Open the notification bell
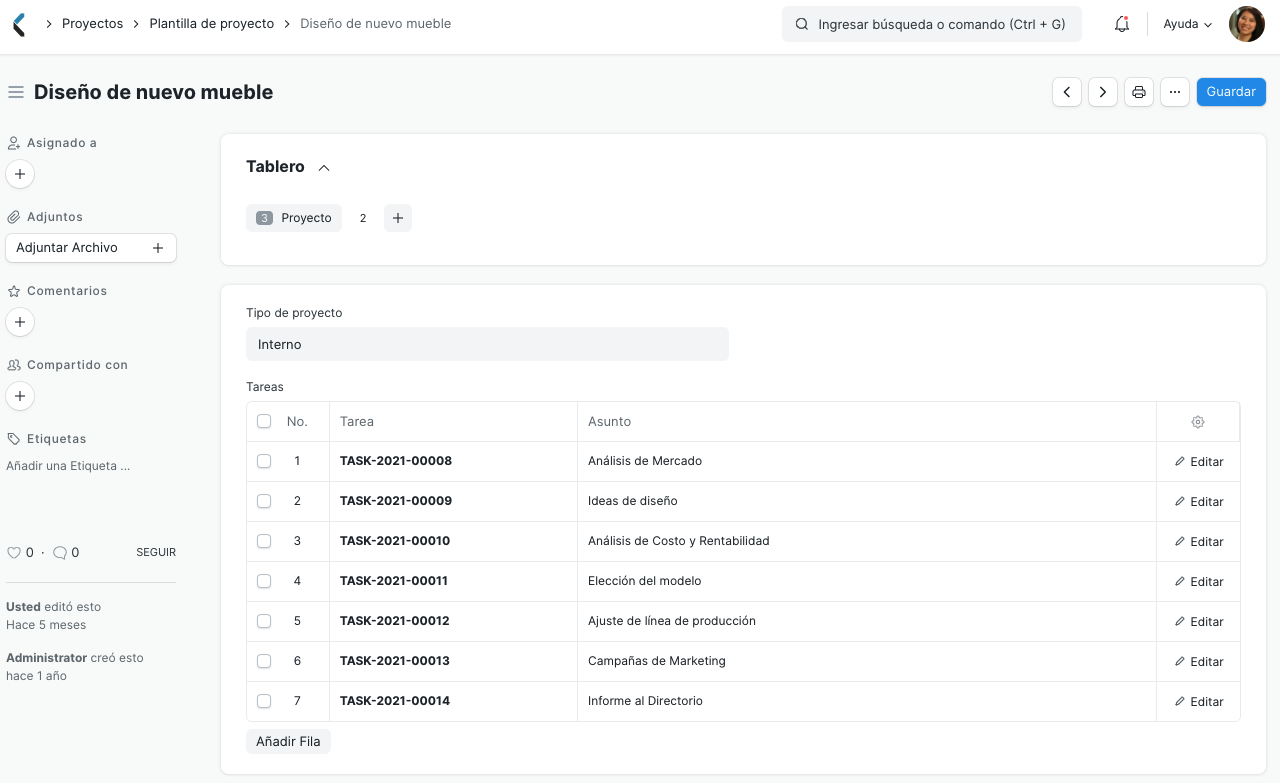Screen dimensions: 1280x783 click(1121, 23)
